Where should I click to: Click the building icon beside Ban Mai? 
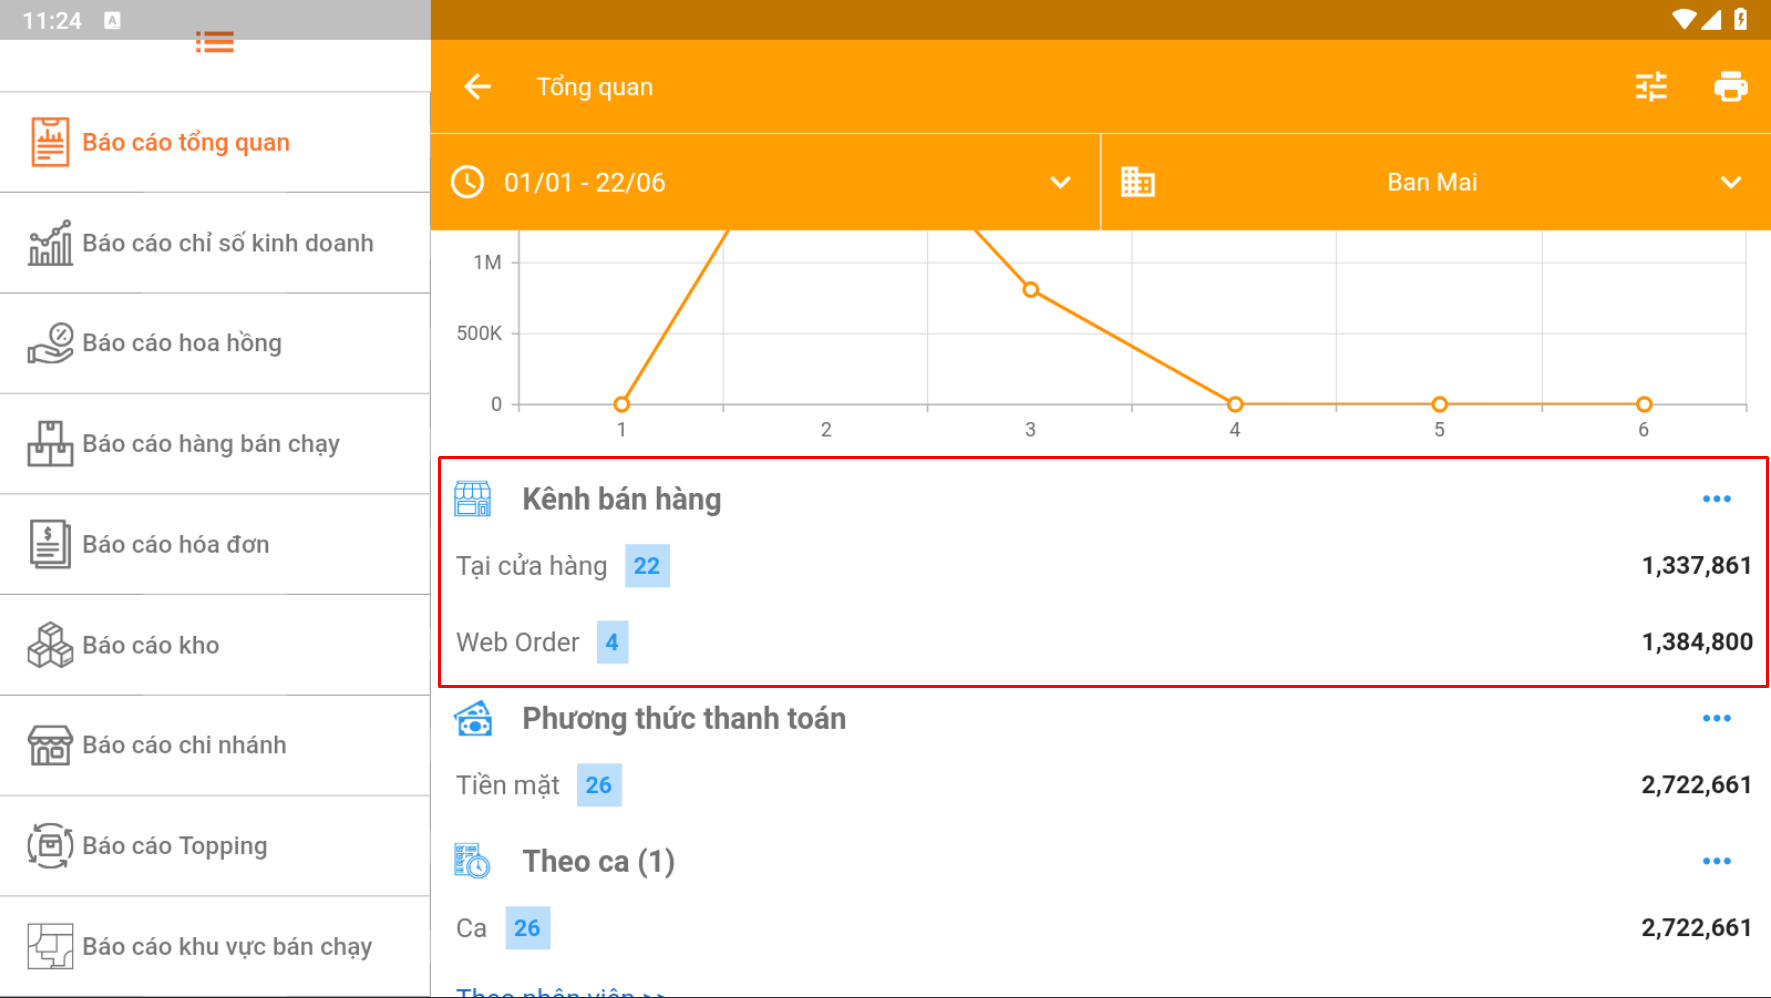pyautogui.click(x=1137, y=182)
